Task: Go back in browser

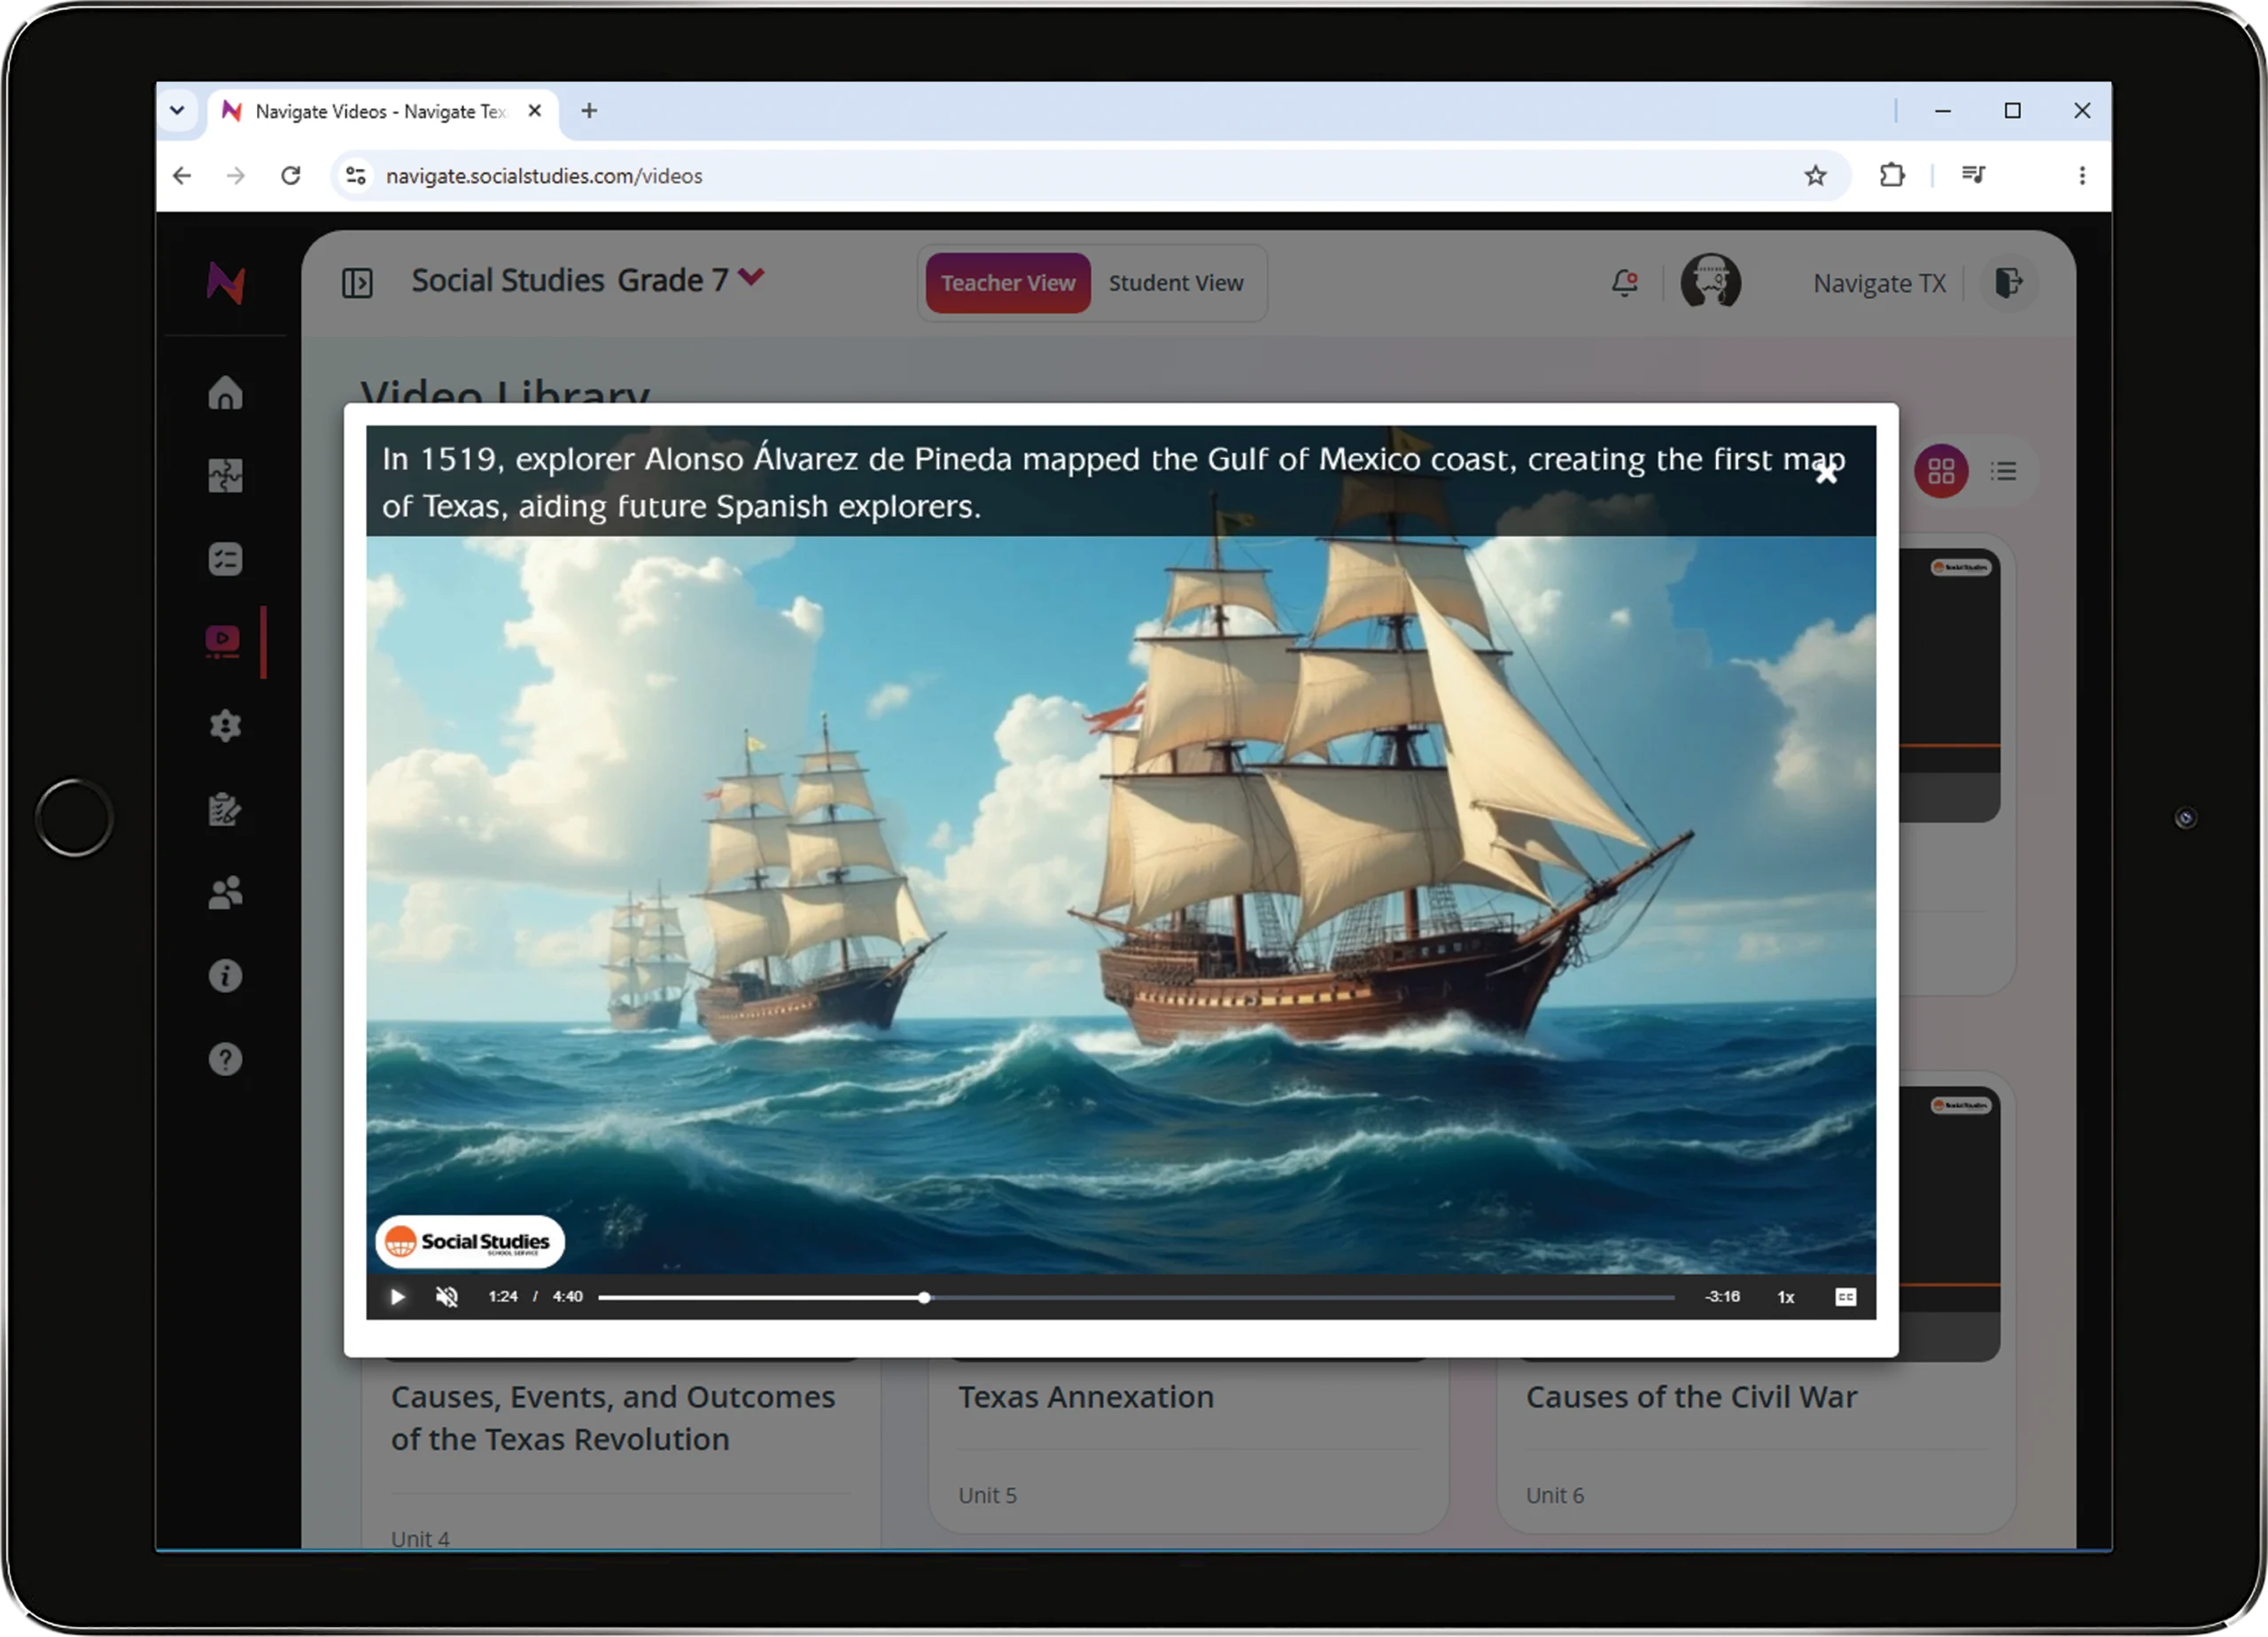Action: 182,176
